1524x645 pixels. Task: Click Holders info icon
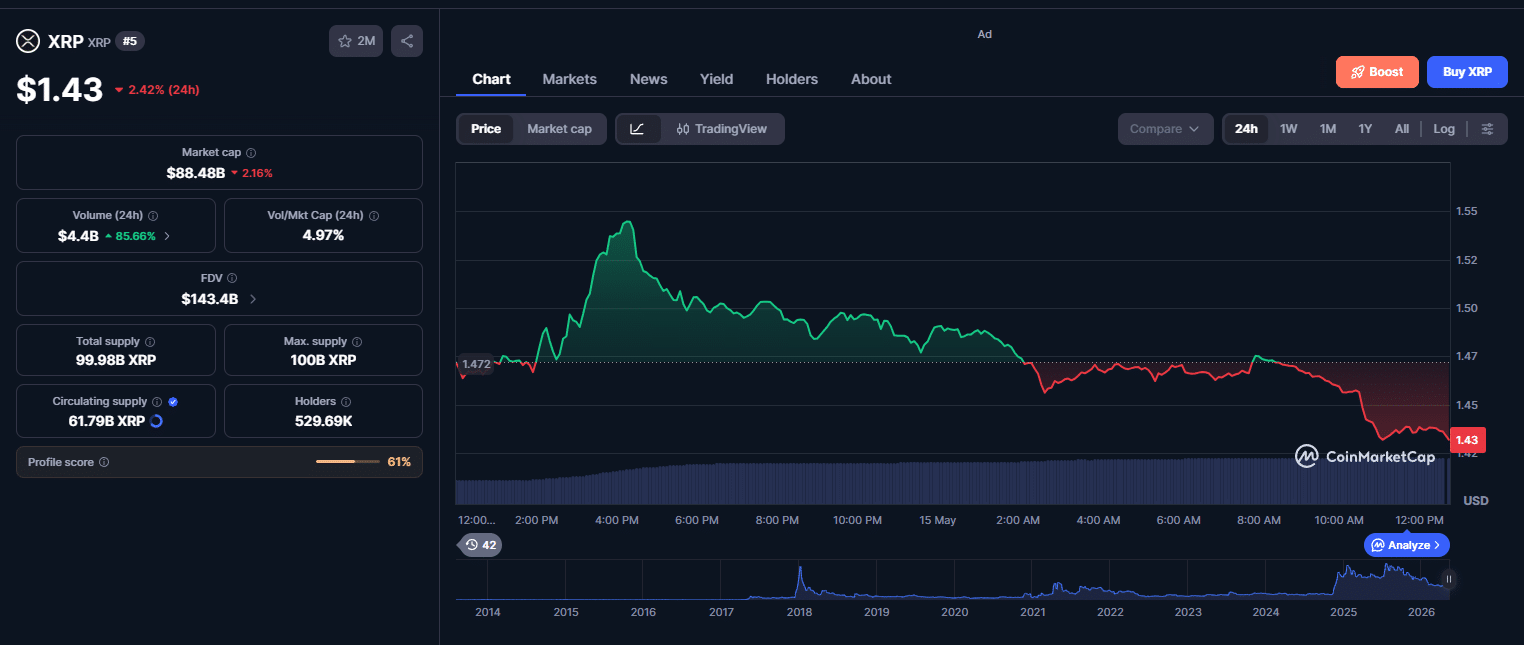pyautogui.click(x=345, y=401)
